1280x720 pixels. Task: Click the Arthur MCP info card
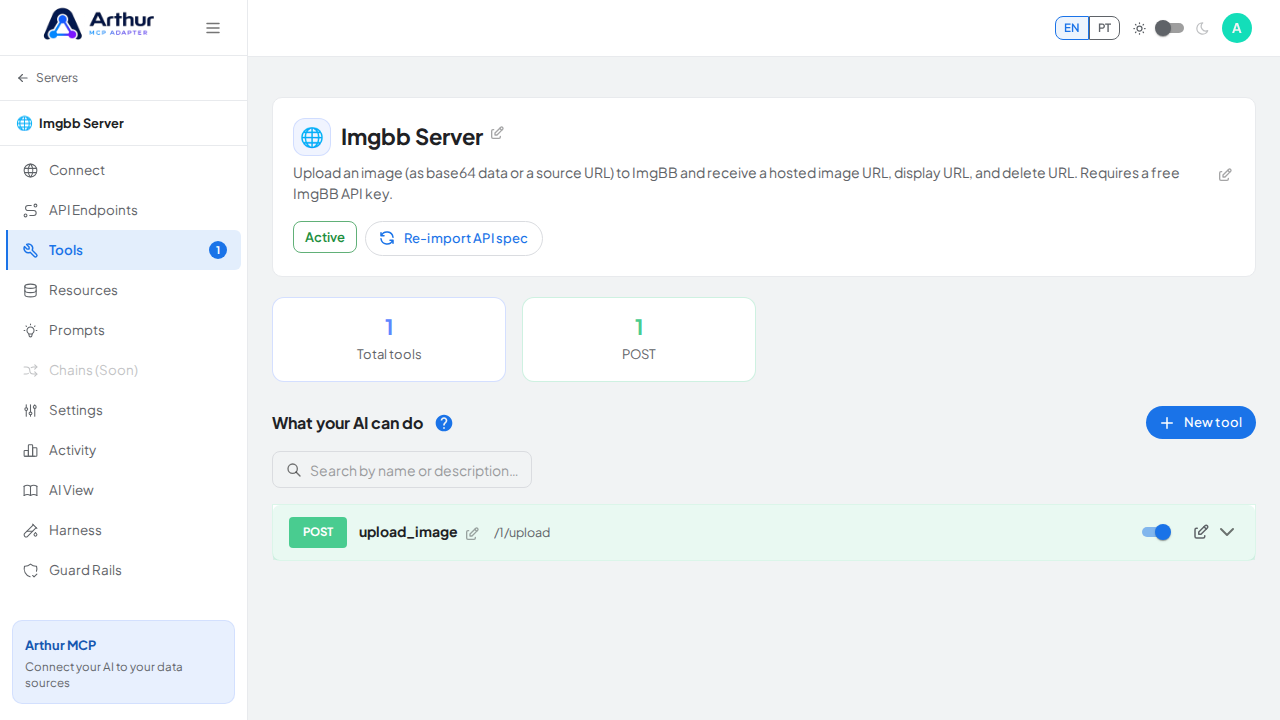tap(123, 662)
